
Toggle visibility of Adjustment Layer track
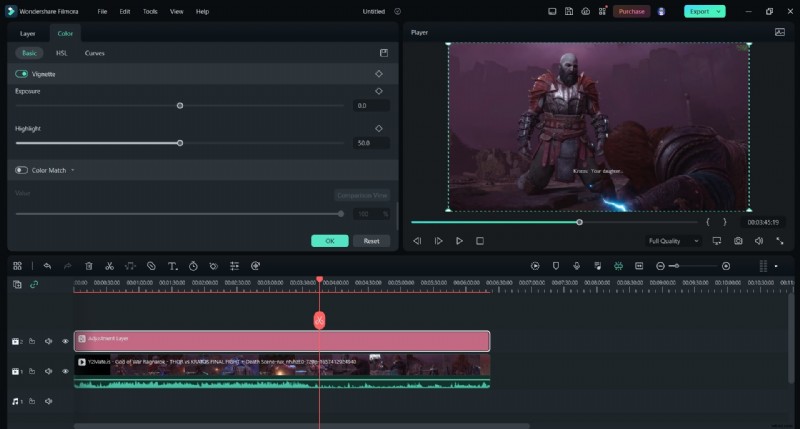[x=65, y=341]
